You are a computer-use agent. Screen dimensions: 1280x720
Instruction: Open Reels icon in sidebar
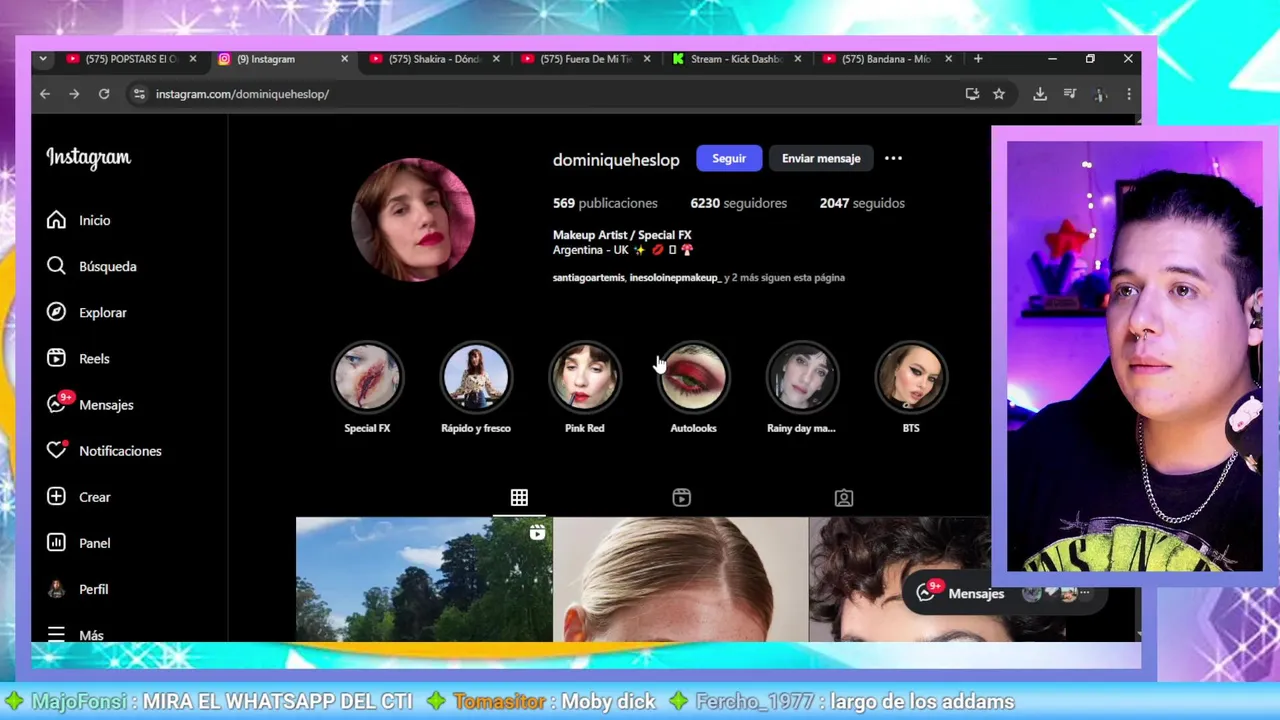click(57, 358)
